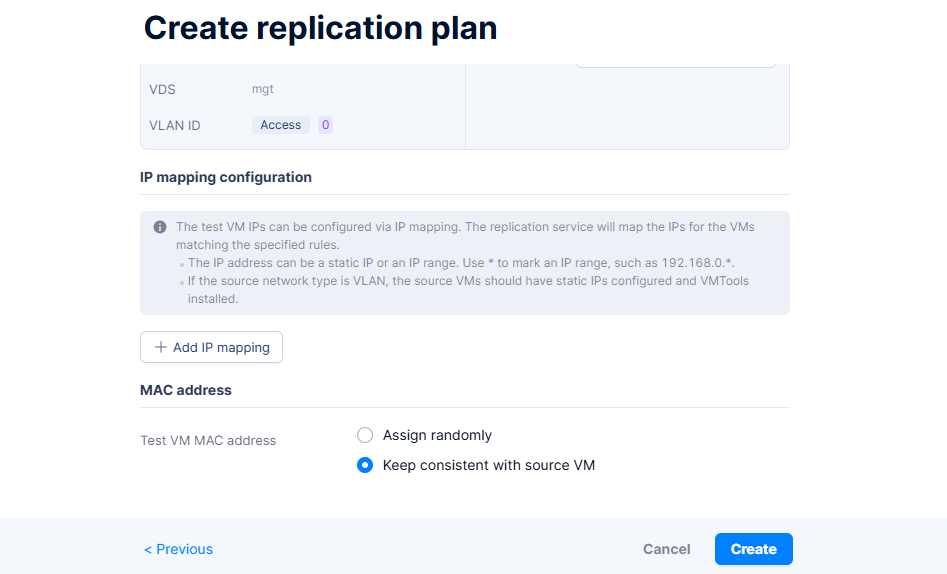The image size is (947, 574).
Task: Click the Create replication plan title
Action: tap(320, 28)
